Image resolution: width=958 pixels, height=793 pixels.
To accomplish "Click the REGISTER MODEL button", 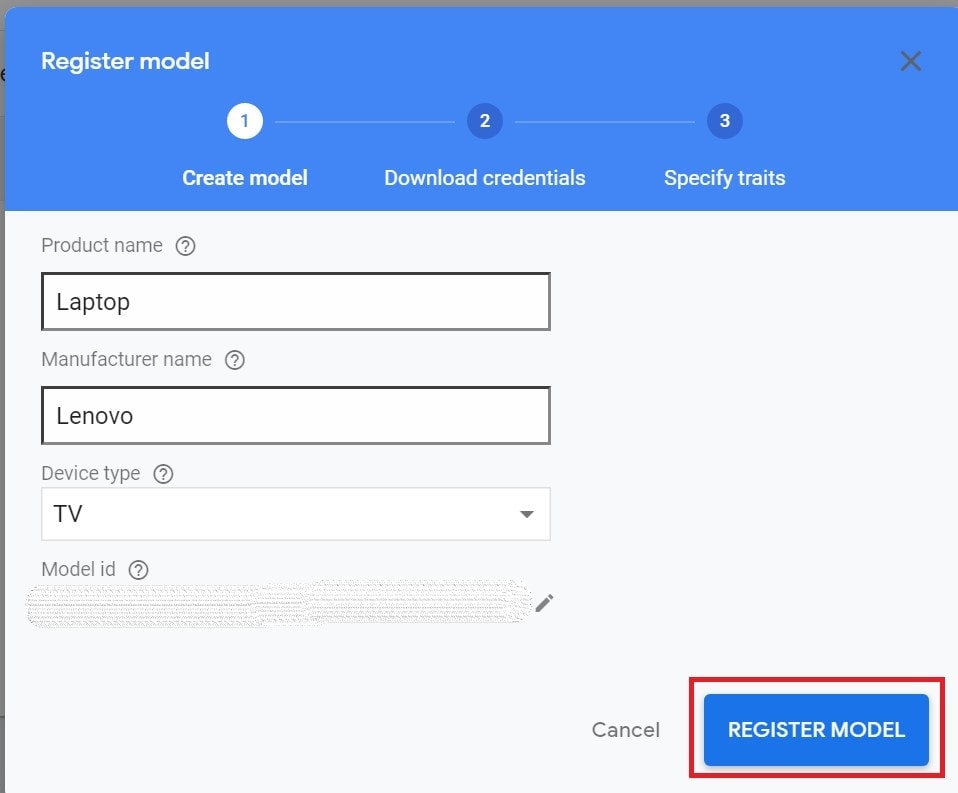I will [816, 729].
